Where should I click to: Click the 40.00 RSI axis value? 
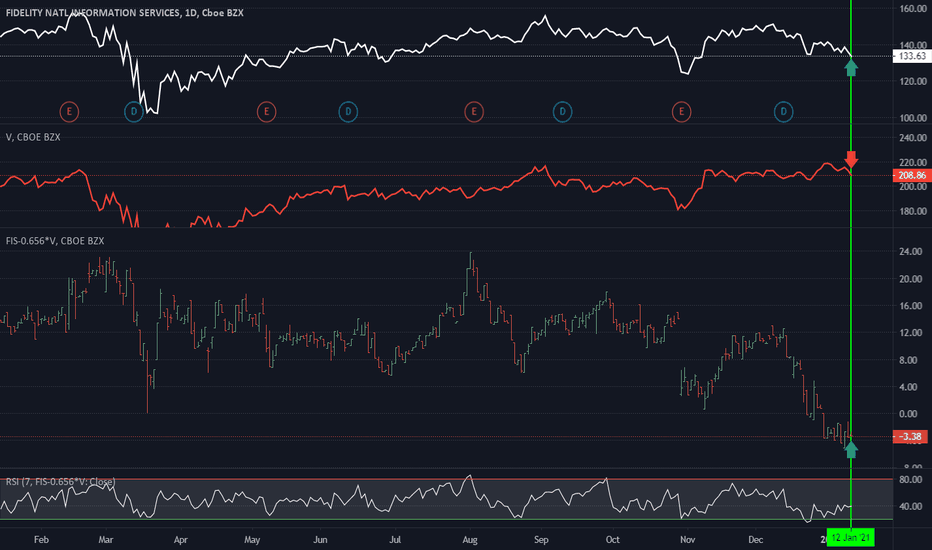911,507
